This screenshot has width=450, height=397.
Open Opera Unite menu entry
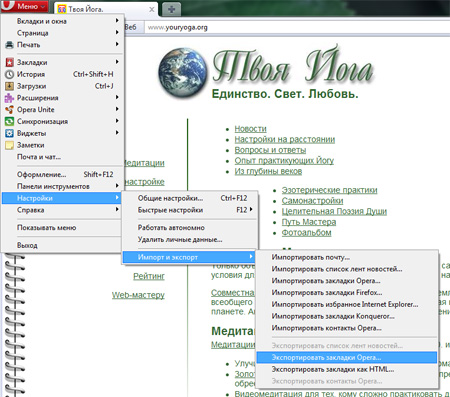click(62, 110)
